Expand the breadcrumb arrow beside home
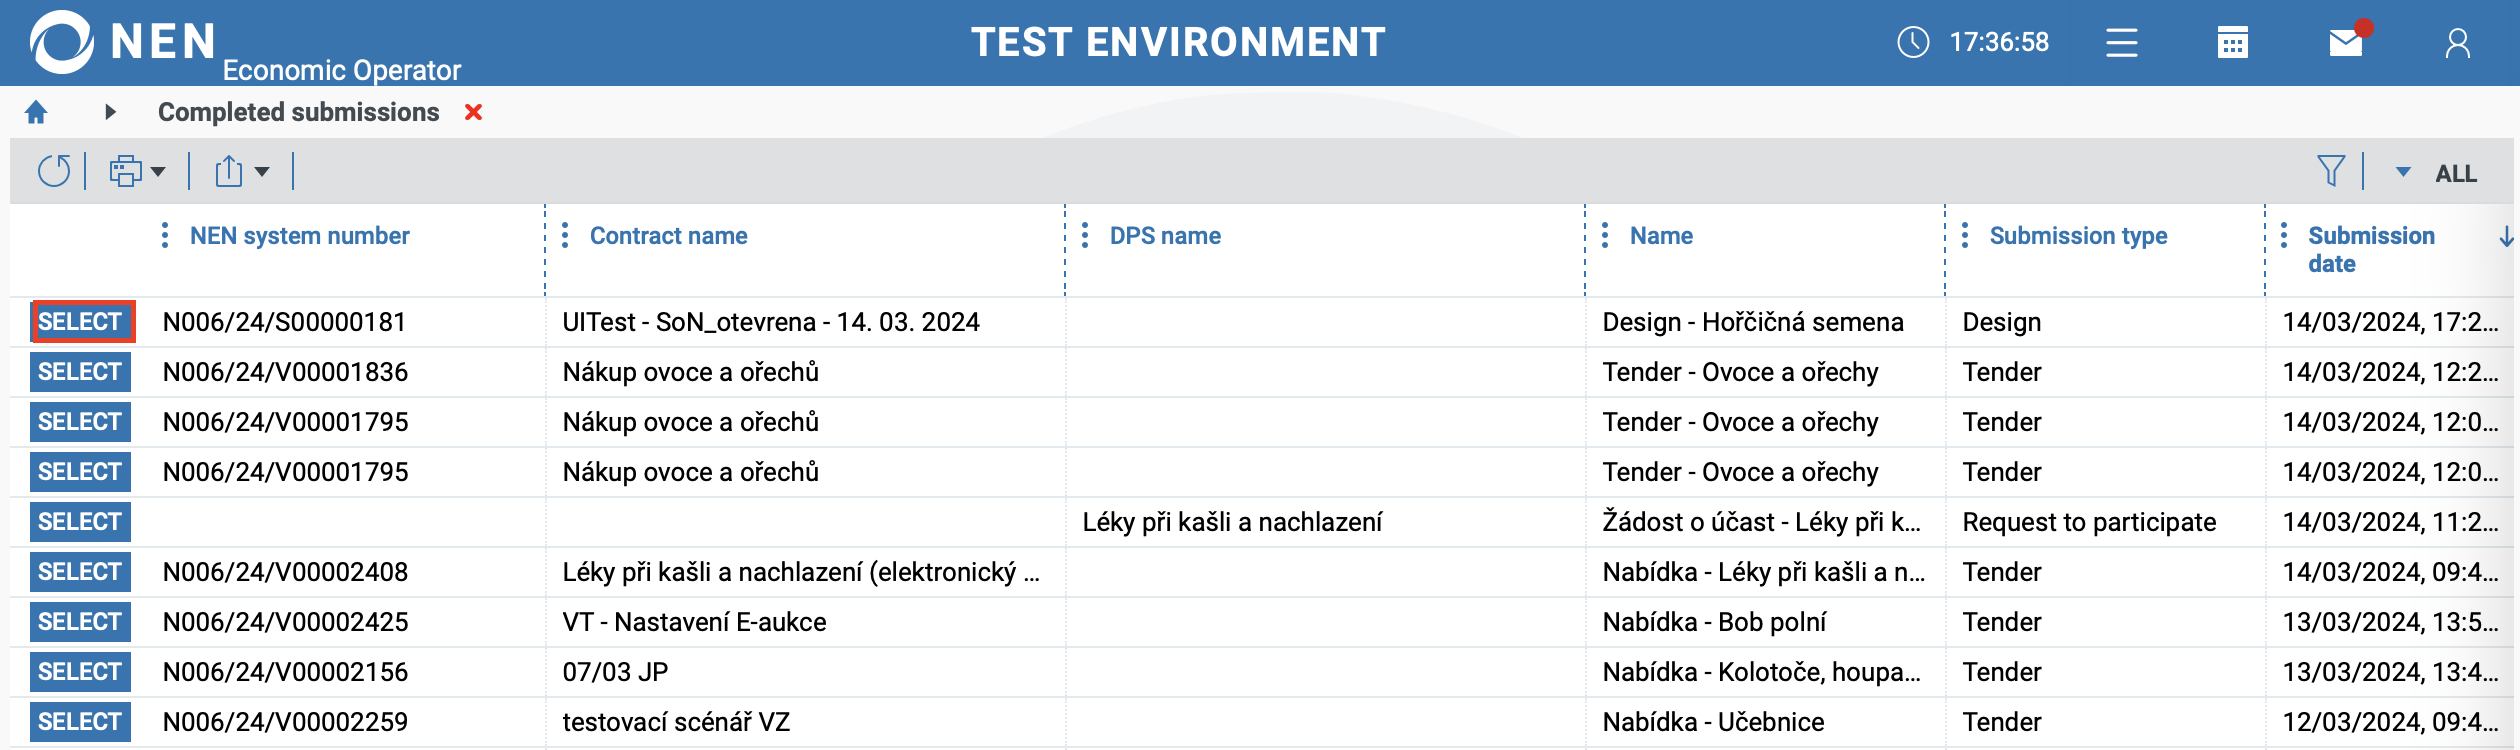The width and height of the screenshot is (2520, 750). pyautogui.click(x=110, y=112)
